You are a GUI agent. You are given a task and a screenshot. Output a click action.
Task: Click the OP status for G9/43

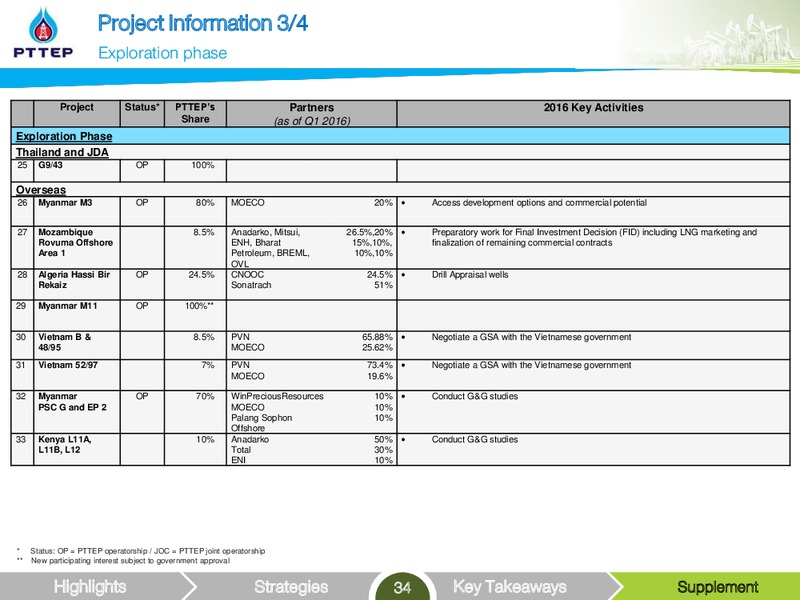pos(142,165)
